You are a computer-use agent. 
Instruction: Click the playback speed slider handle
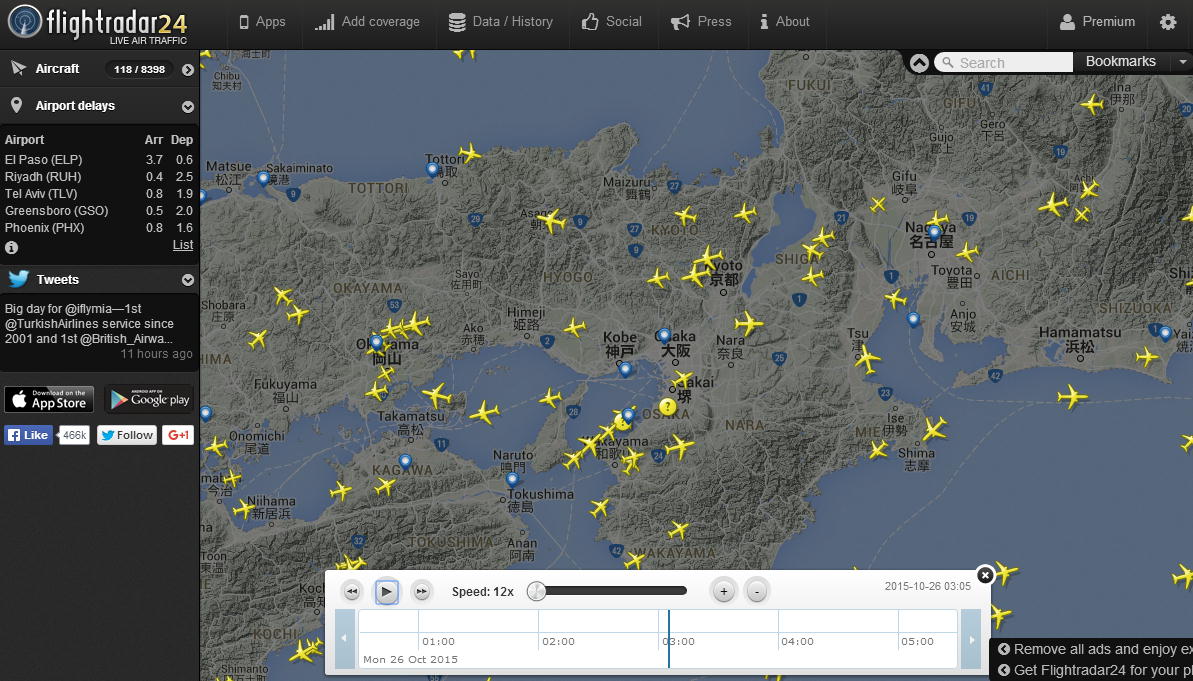pyautogui.click(x=537, y=591)
